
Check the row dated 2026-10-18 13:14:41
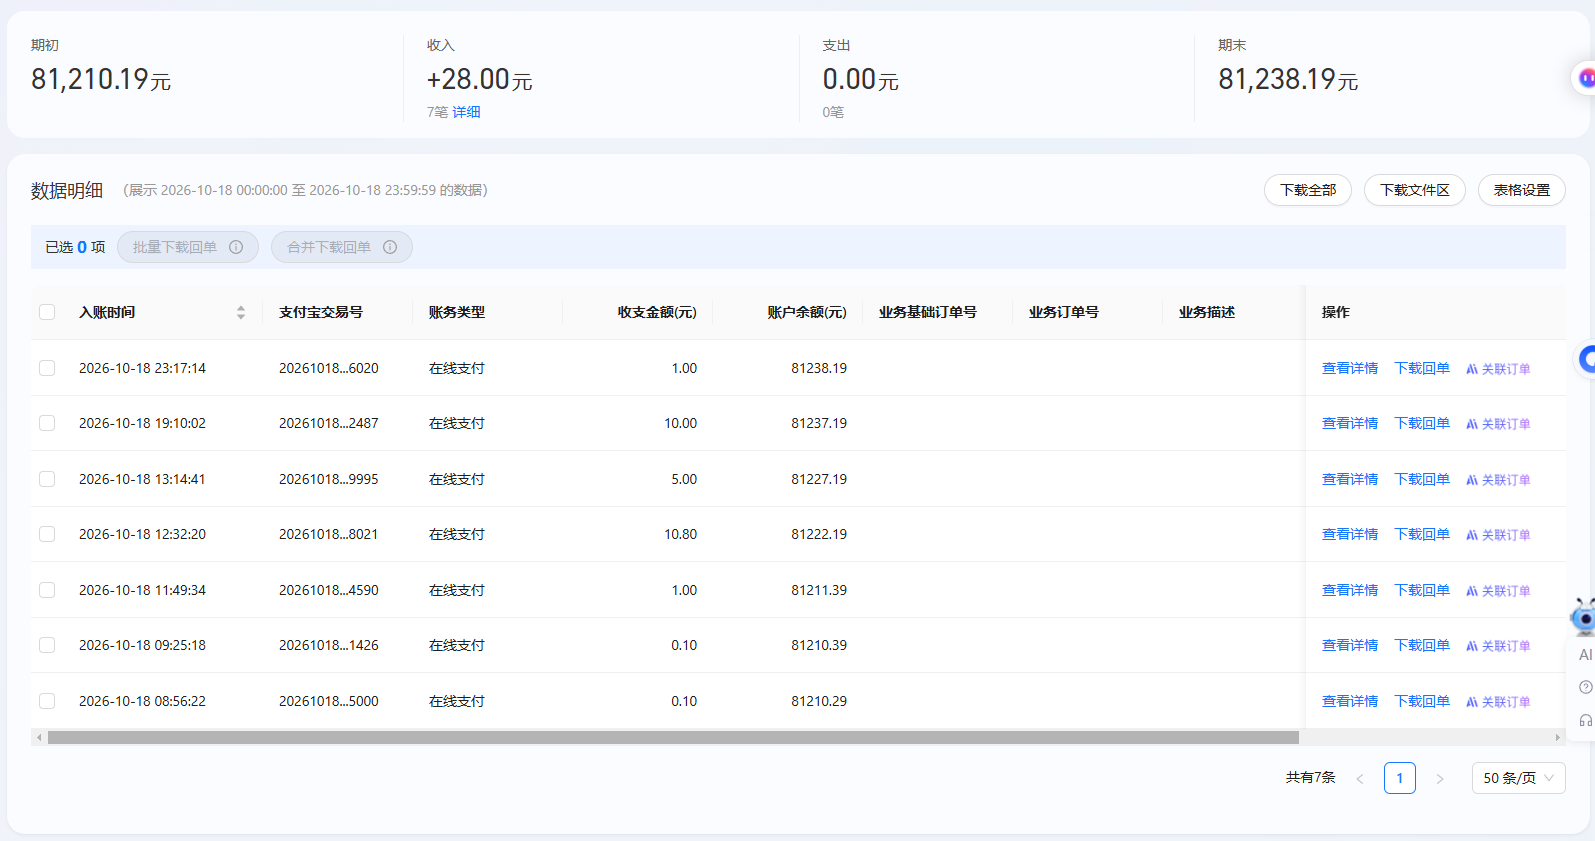(x=47, y=479)
